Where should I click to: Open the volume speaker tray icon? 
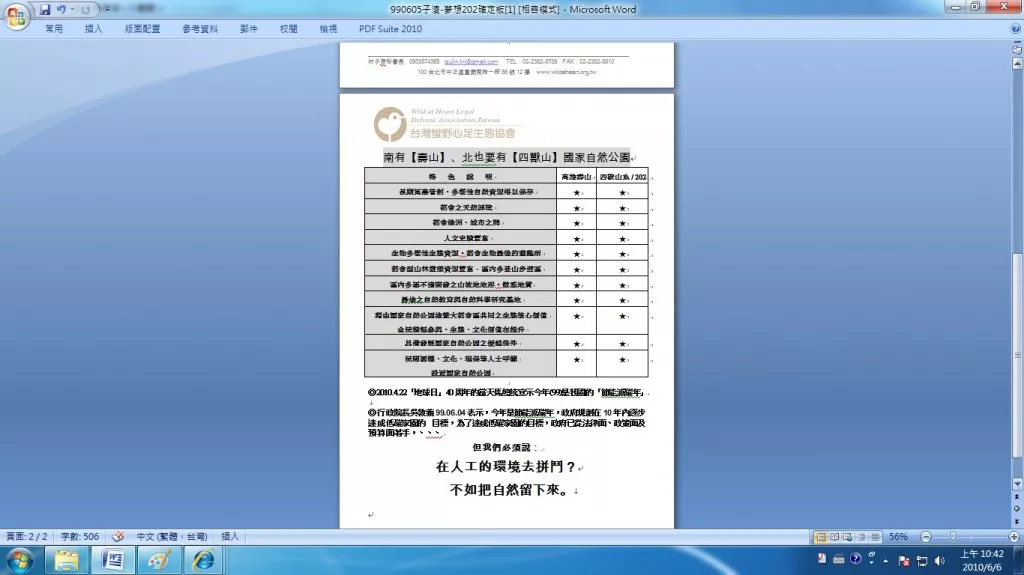(939, 561)
